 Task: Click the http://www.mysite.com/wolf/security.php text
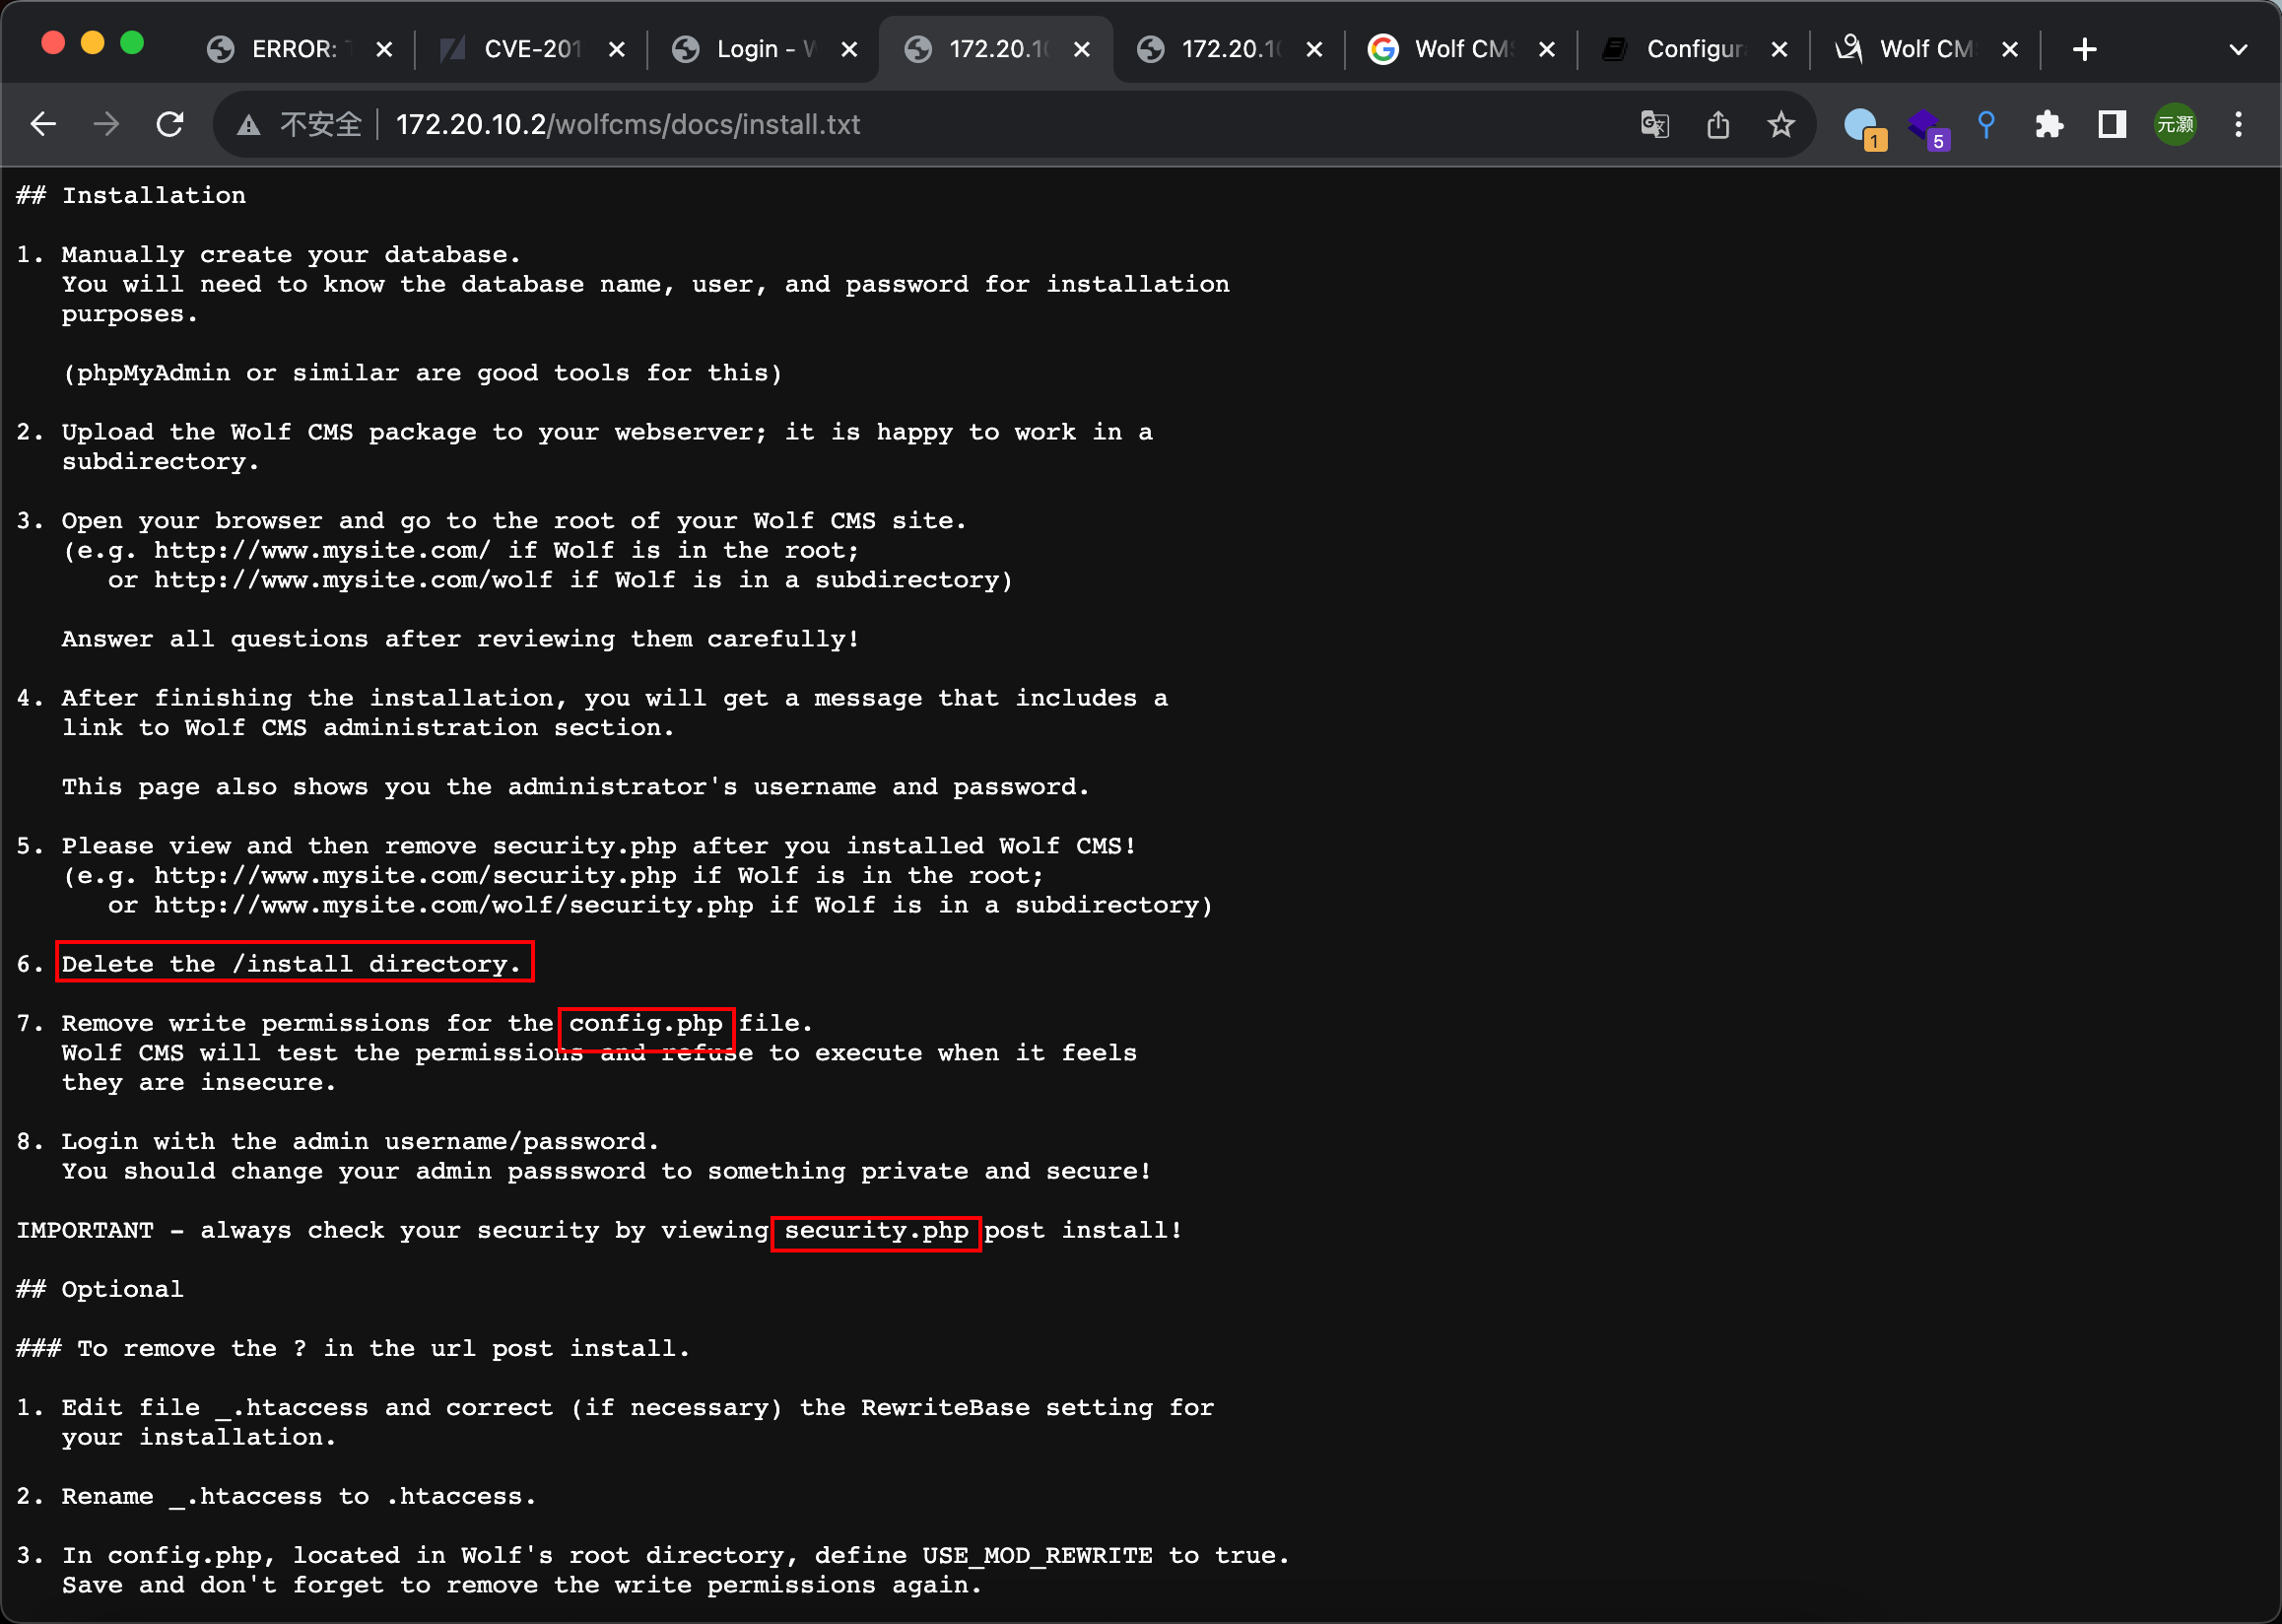point(453,905)
